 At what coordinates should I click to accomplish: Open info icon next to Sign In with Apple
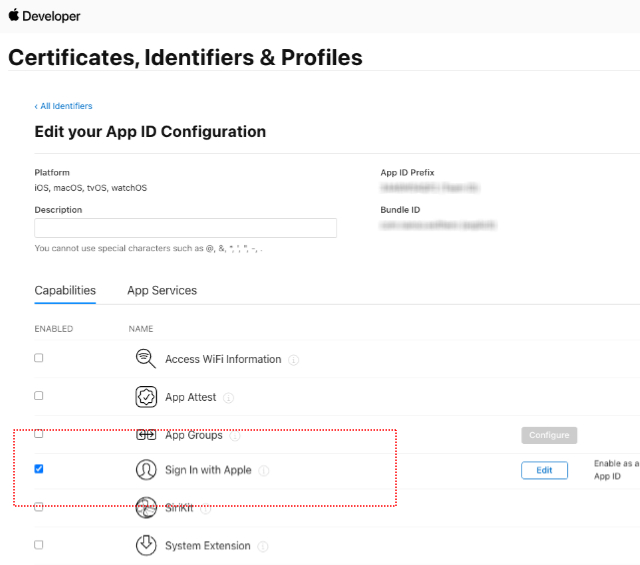click(264, 471)
